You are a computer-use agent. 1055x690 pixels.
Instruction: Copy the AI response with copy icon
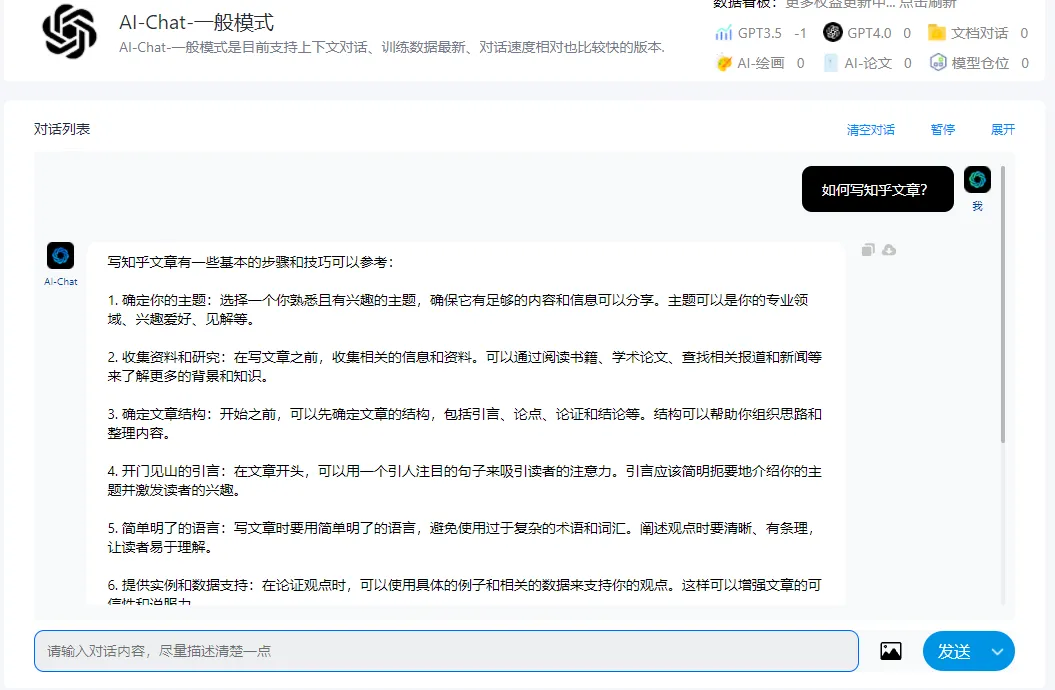pyautogui.click(x=868, y=249)
